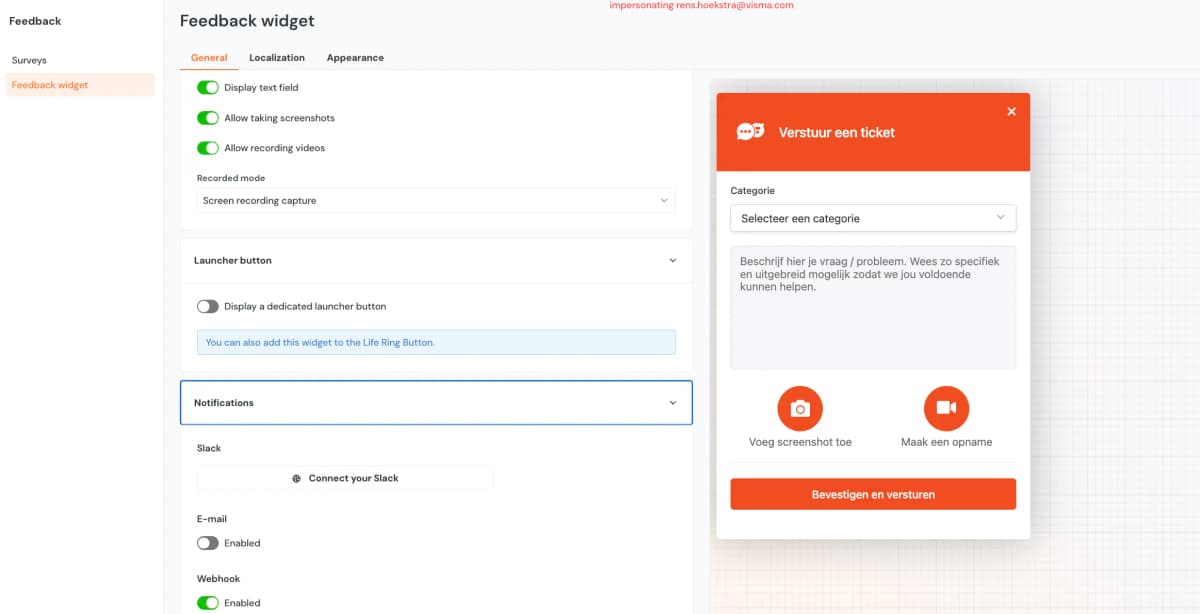
Task: Collapse the Launcher button section
Action: (672, 260)
